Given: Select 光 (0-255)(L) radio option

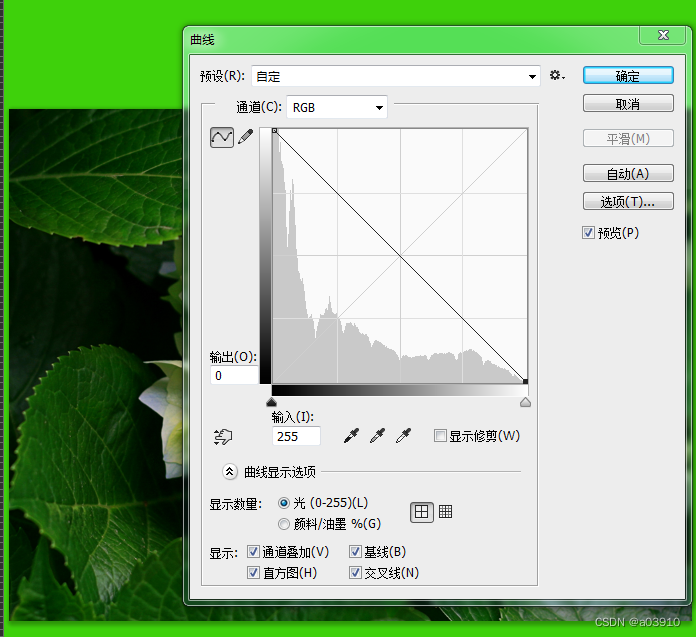Looking at the screenshot, I should pyautogui.click(x=284, y=503).
